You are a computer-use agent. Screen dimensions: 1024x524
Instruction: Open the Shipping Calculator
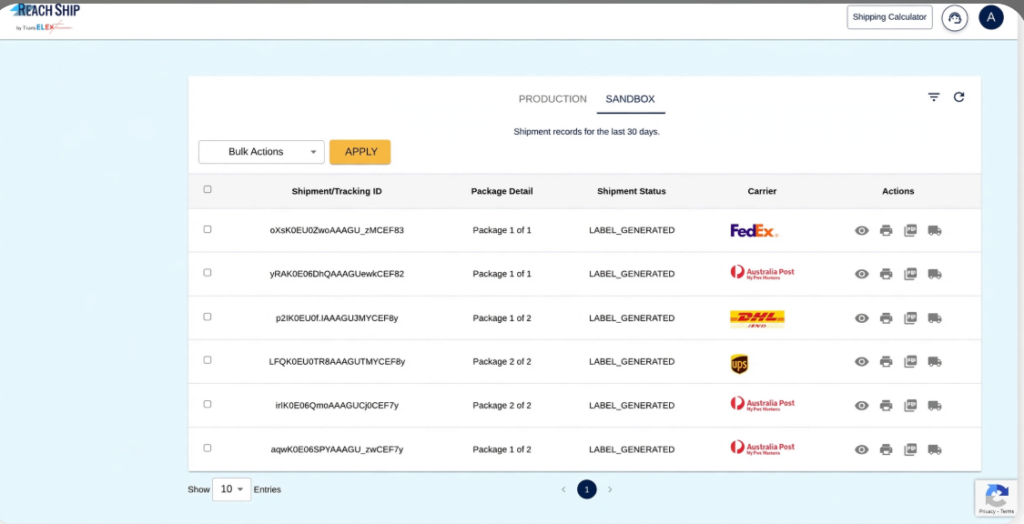(889, 18)
